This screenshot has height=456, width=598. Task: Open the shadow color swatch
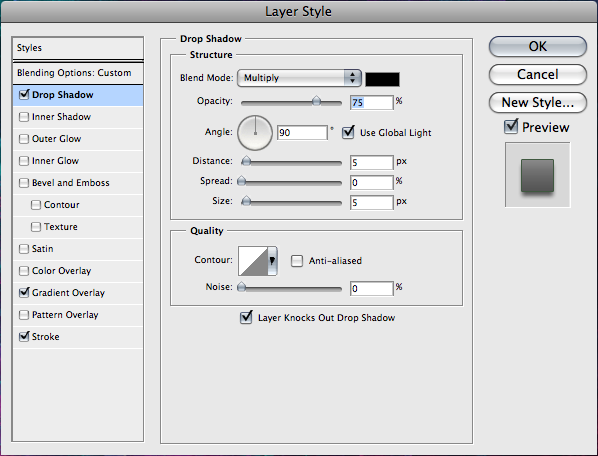tap(383, 79)
